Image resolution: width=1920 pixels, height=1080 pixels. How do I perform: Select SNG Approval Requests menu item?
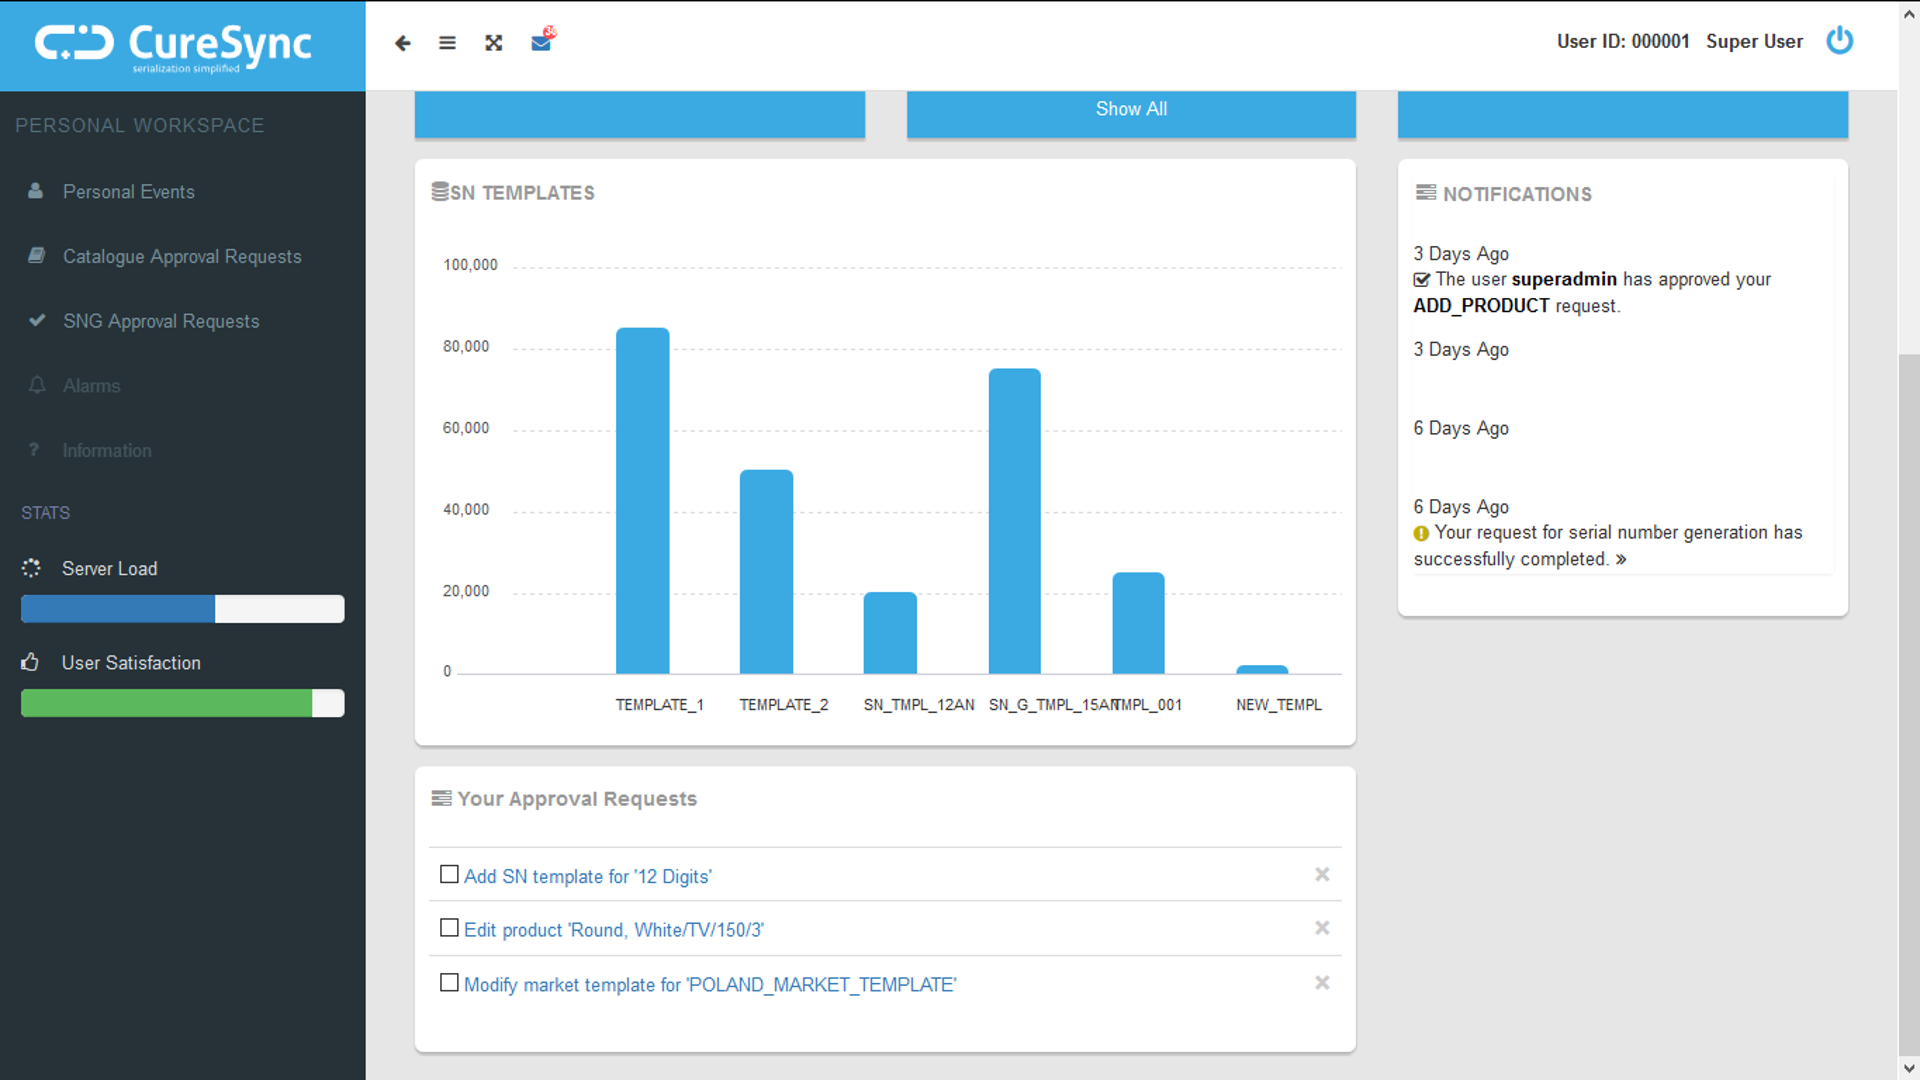(160, 321)
